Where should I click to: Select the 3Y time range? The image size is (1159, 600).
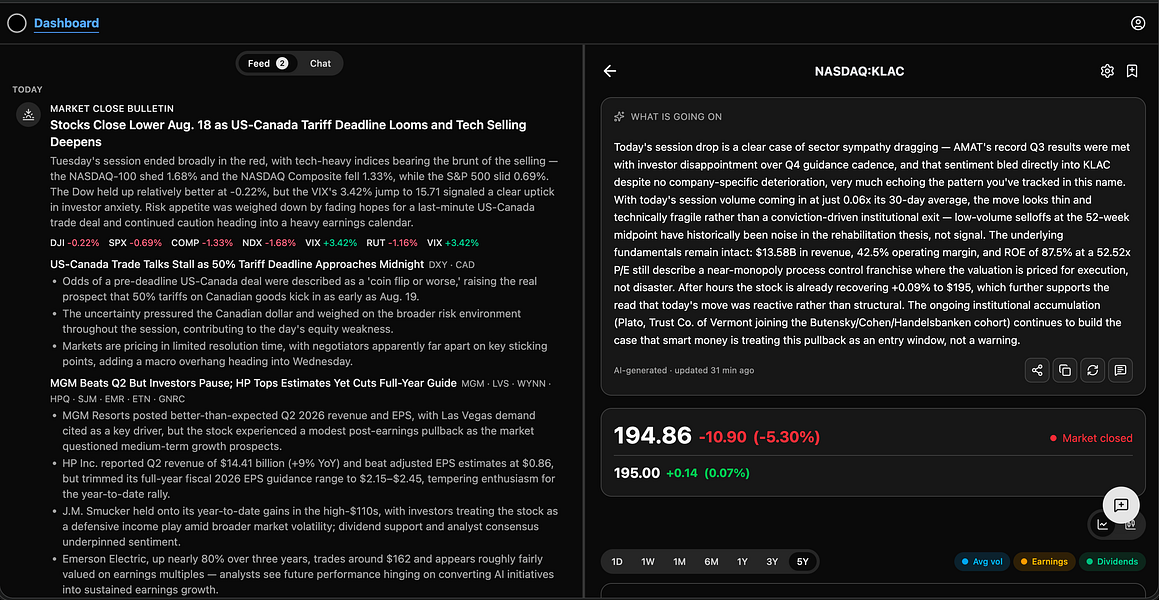(x=772, y=562)
